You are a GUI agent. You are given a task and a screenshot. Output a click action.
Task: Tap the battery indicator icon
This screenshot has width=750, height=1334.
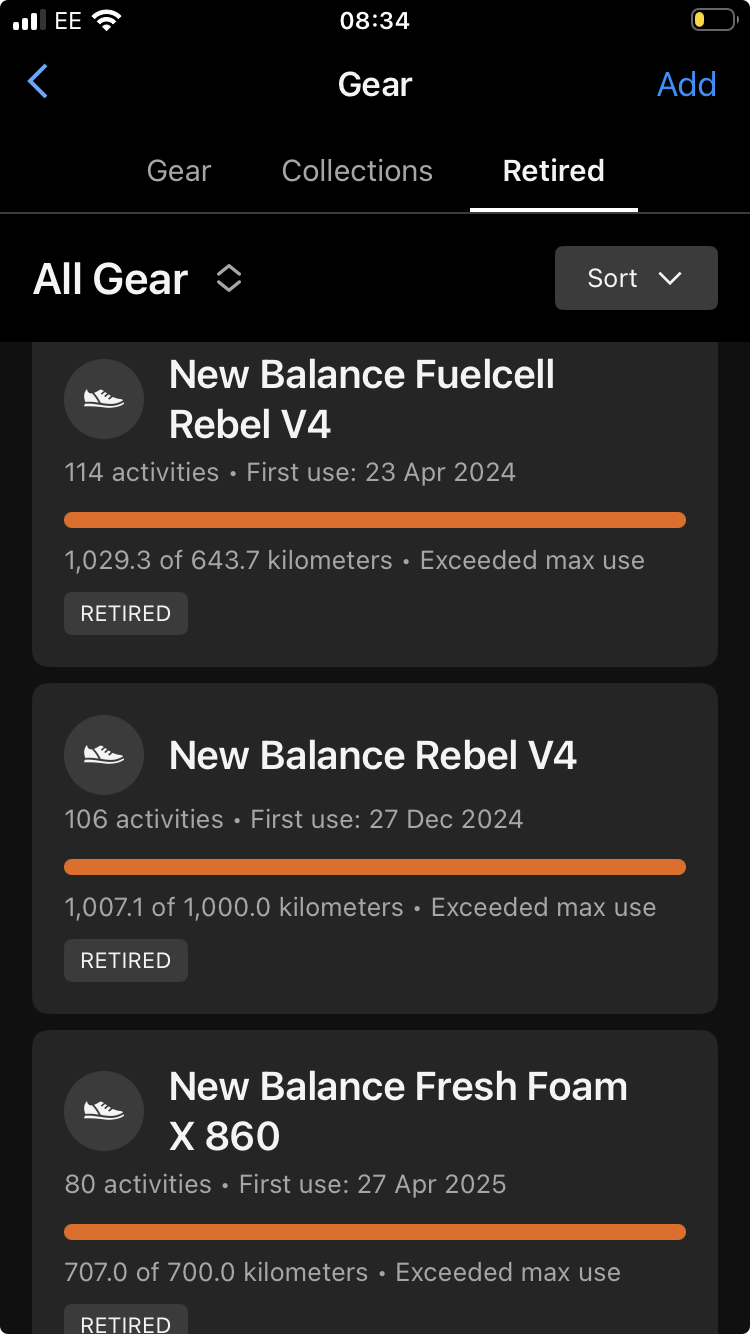(713, 20)
